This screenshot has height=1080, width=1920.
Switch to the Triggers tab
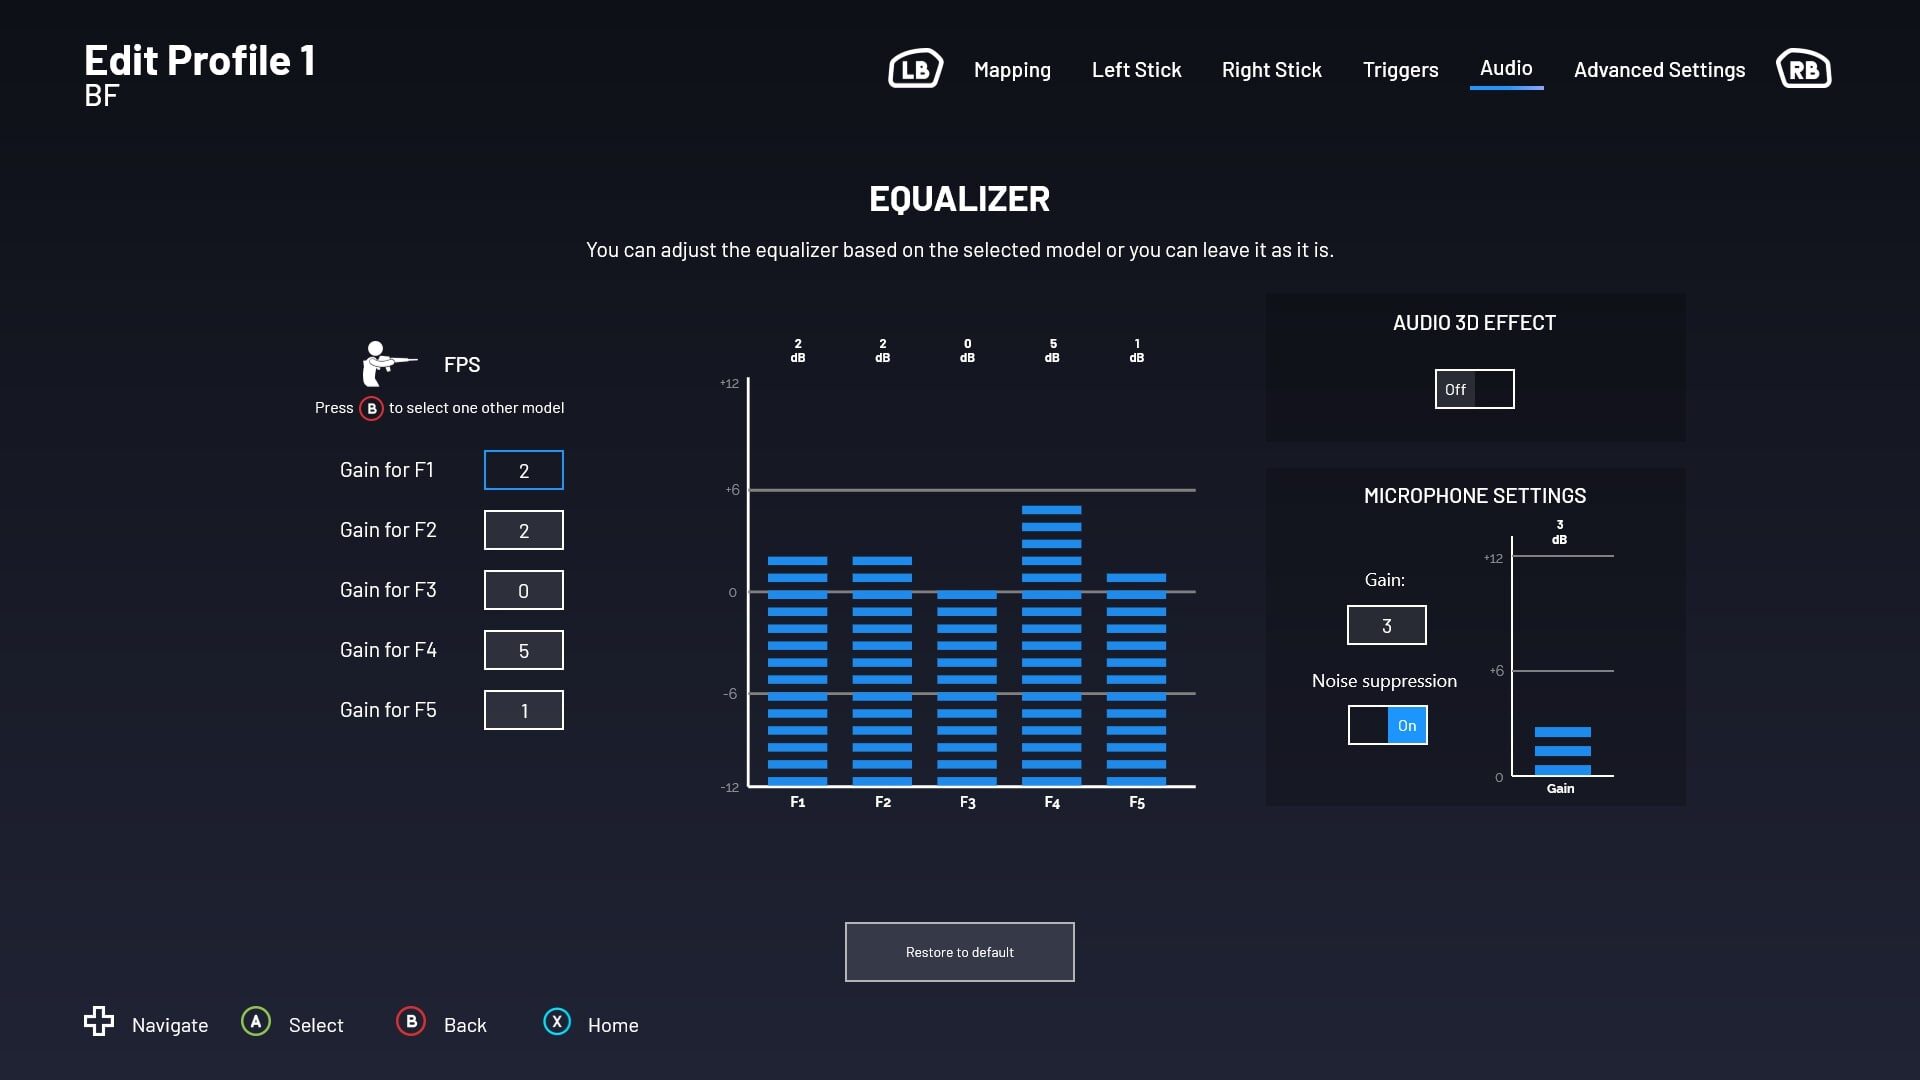[x=1400, y=70]
